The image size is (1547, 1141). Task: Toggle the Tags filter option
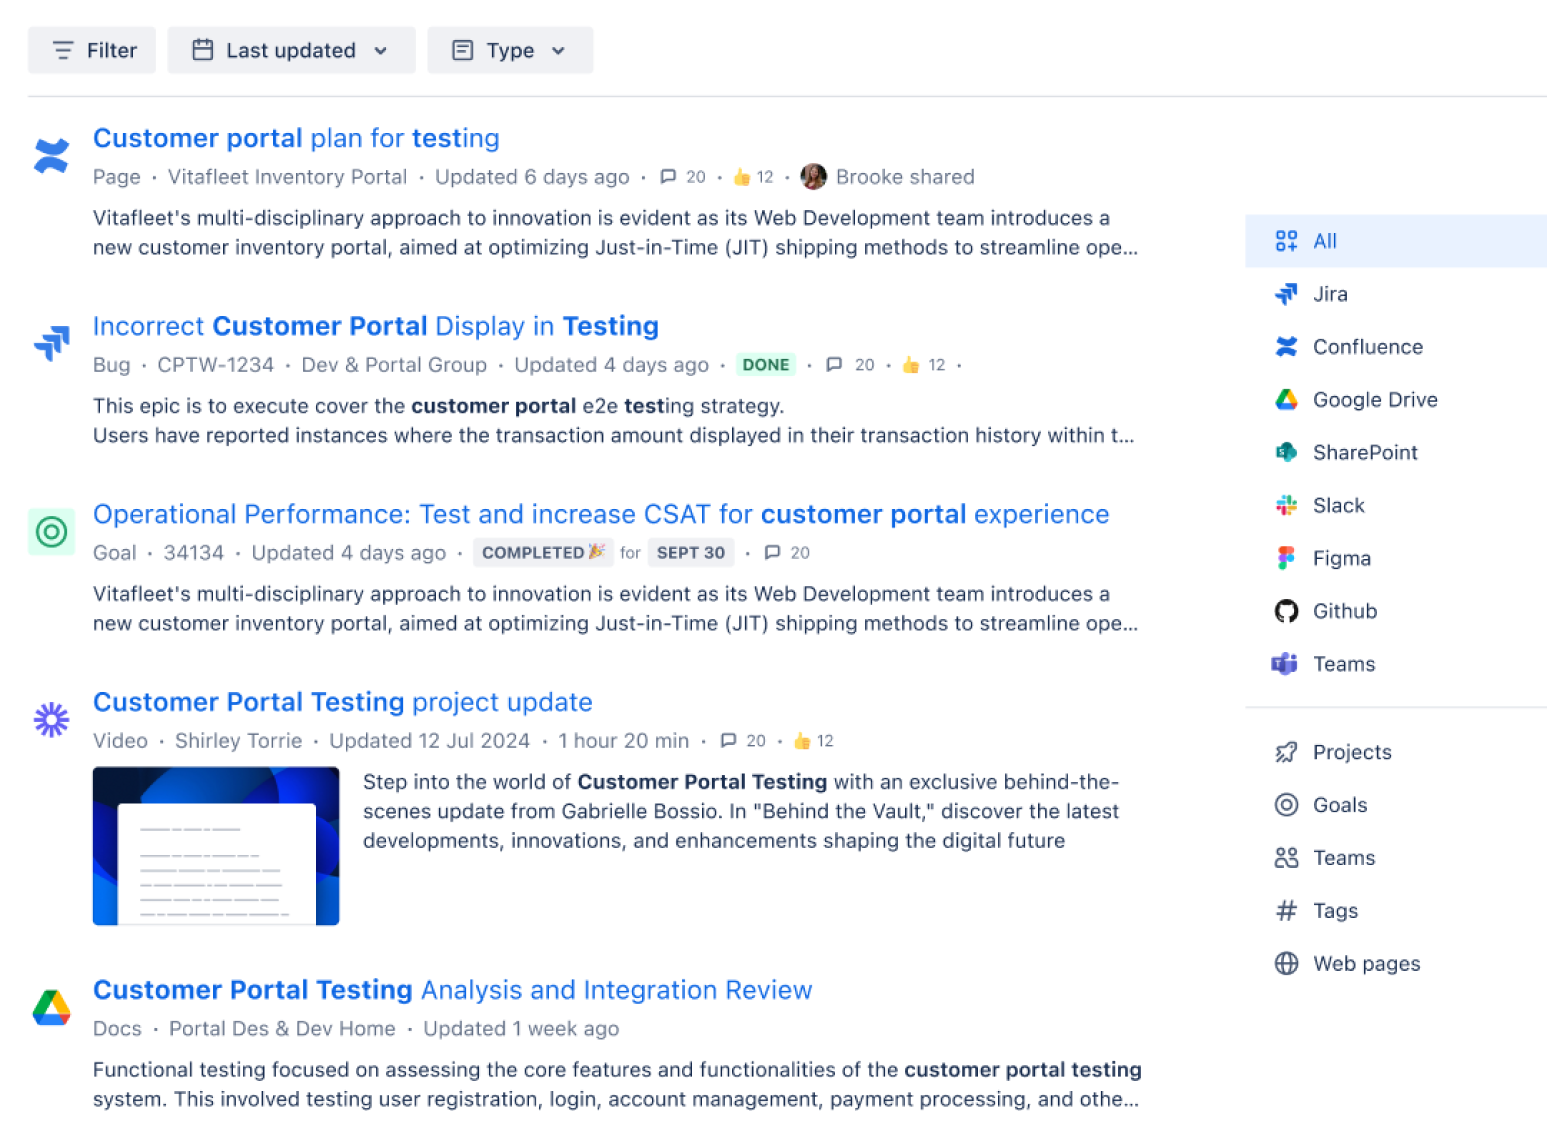click(1335, 911)
